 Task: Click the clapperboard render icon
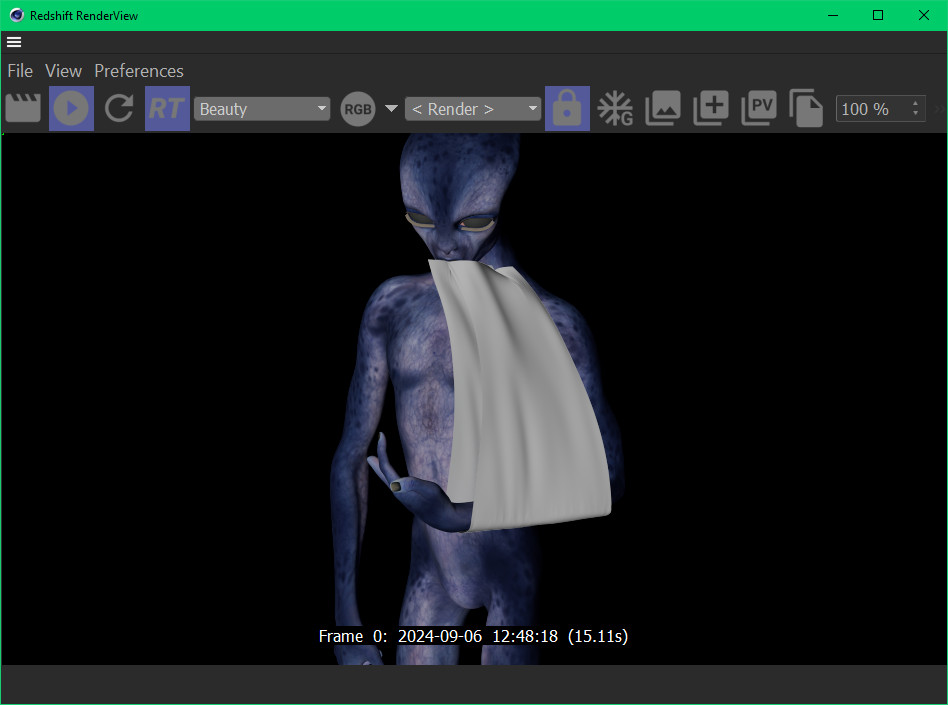coord(23,108)
